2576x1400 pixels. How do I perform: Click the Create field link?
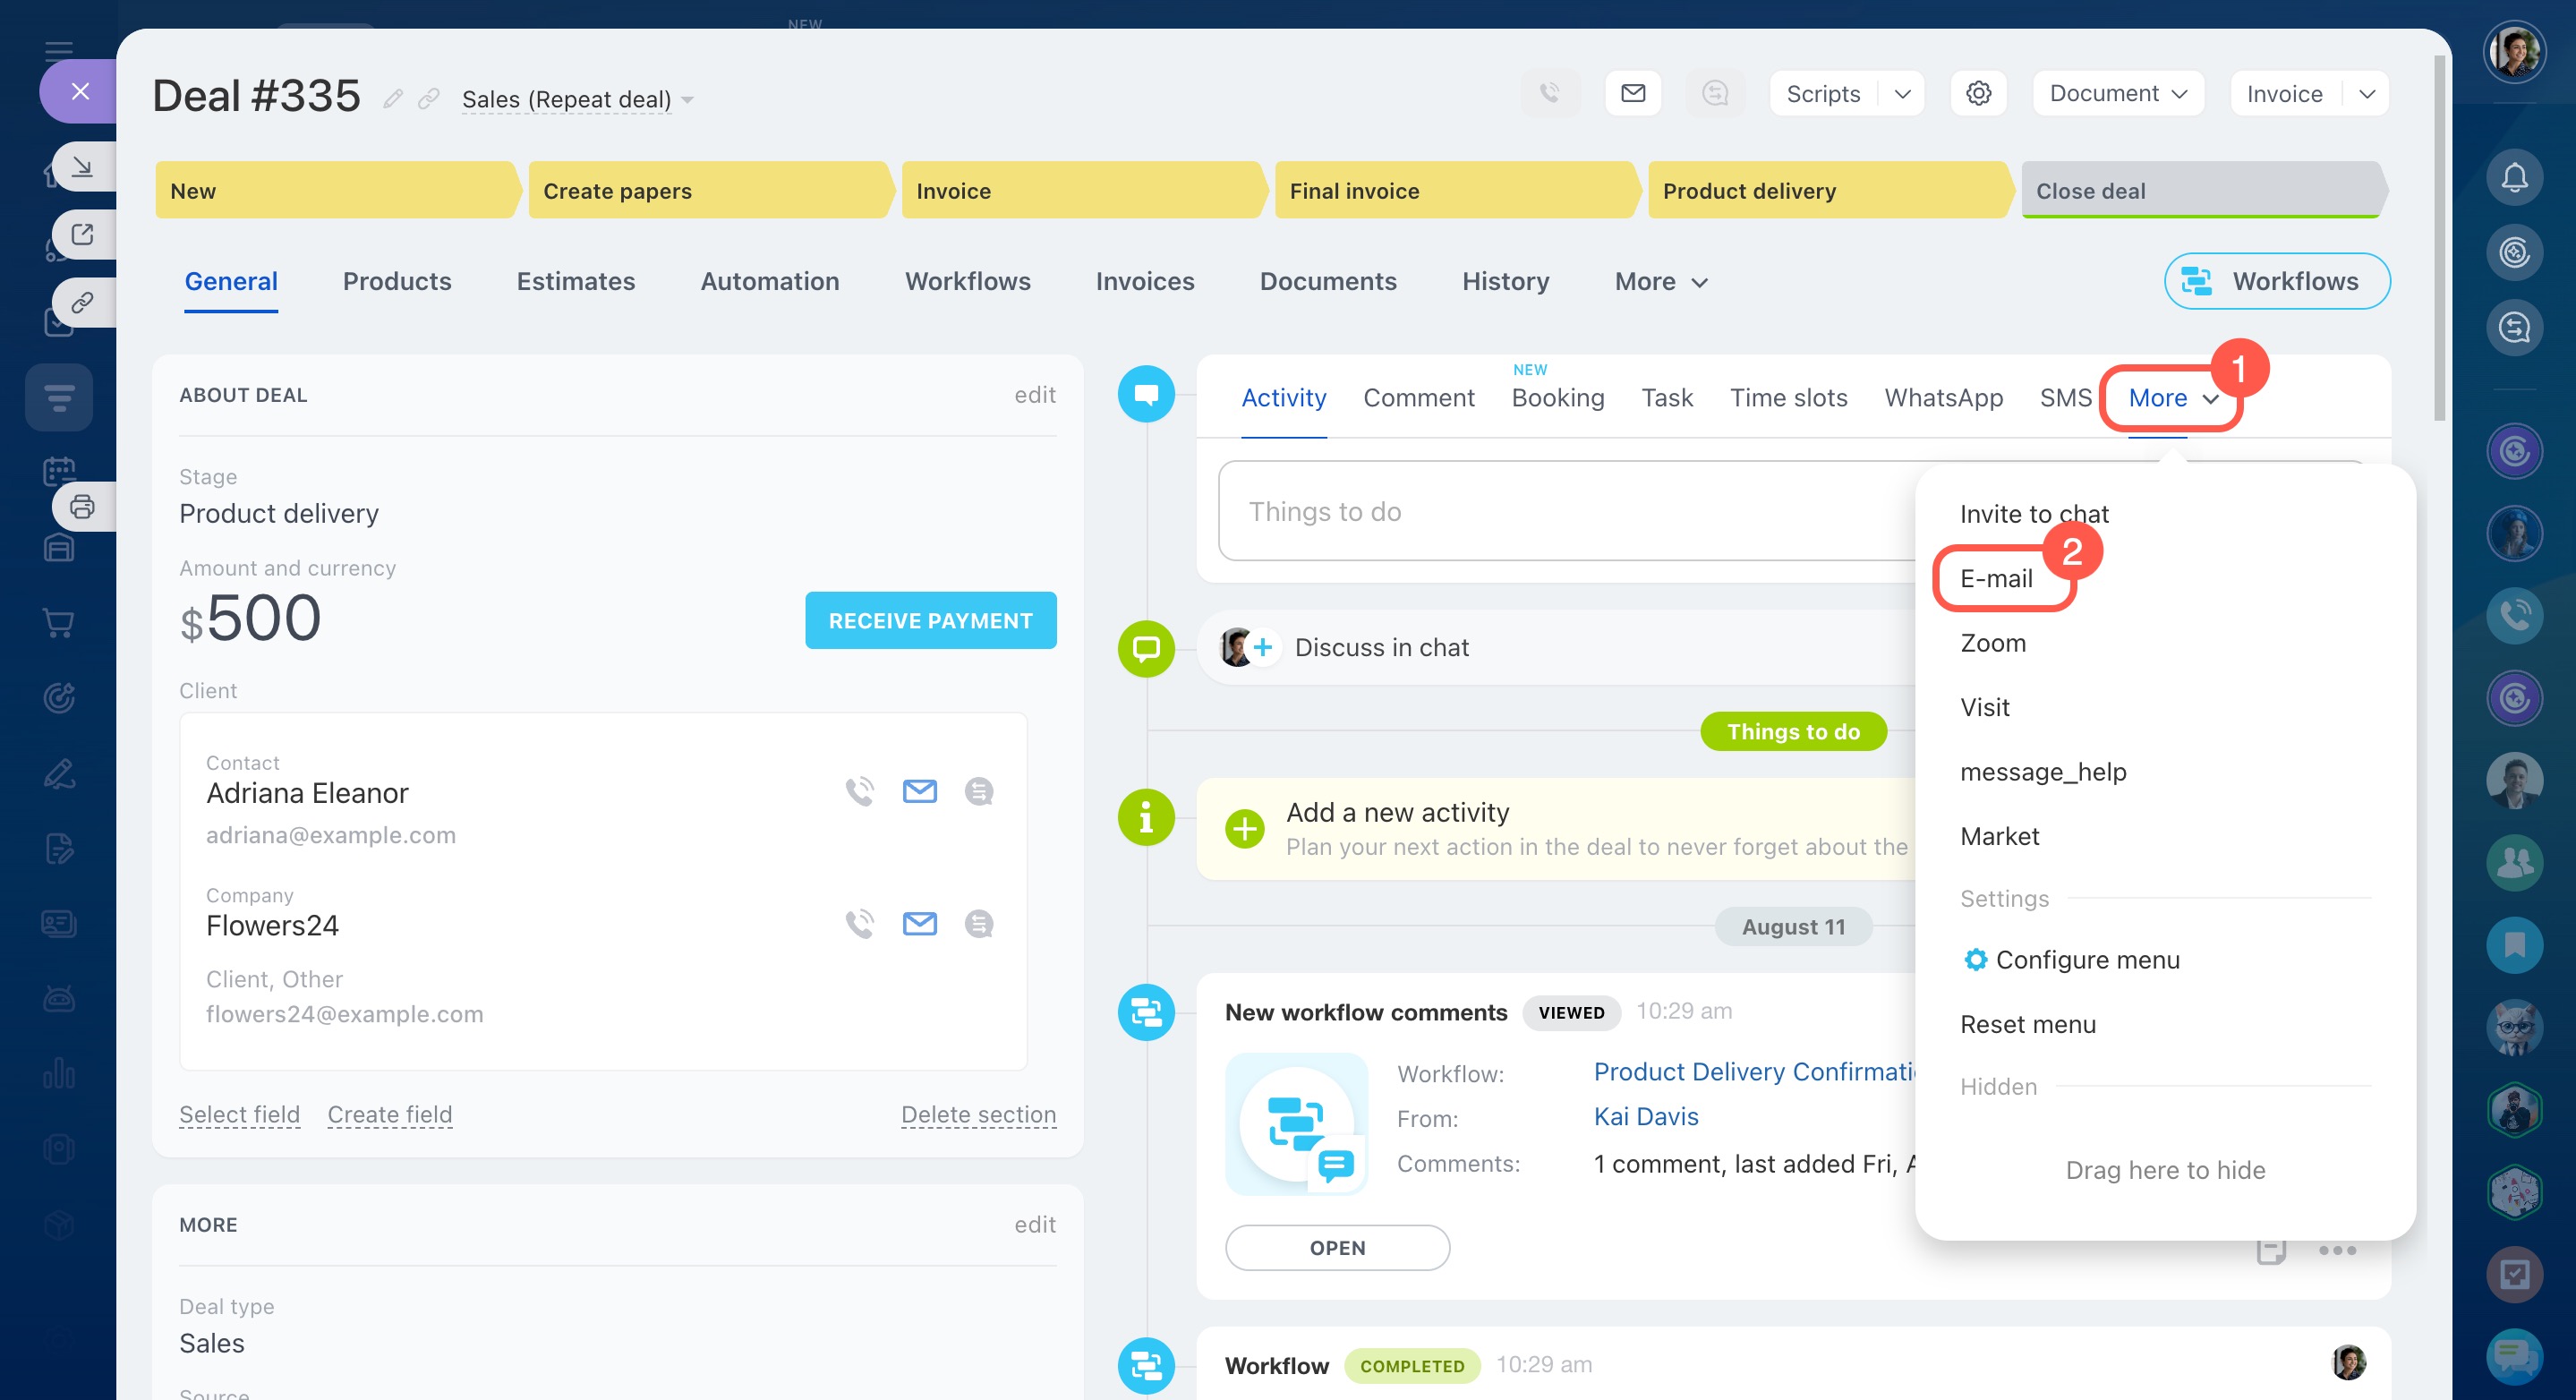pyautogui.click(x=389, y=1114)
